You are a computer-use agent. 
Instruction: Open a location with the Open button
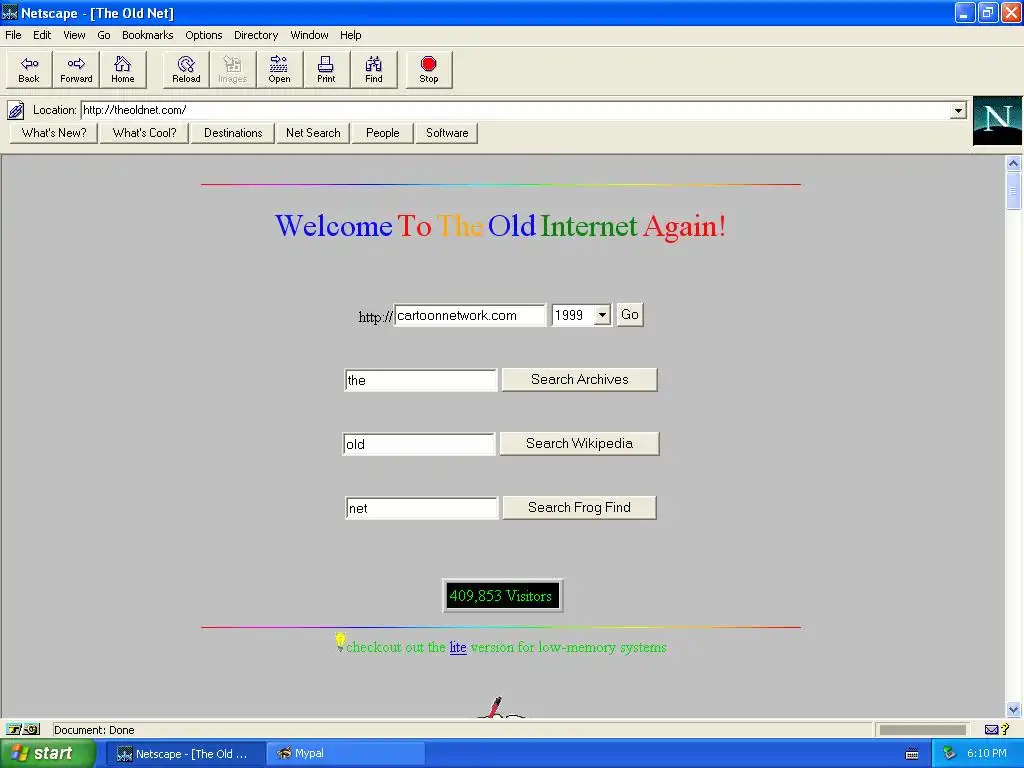pyautogui.click(x=279, y=69)
